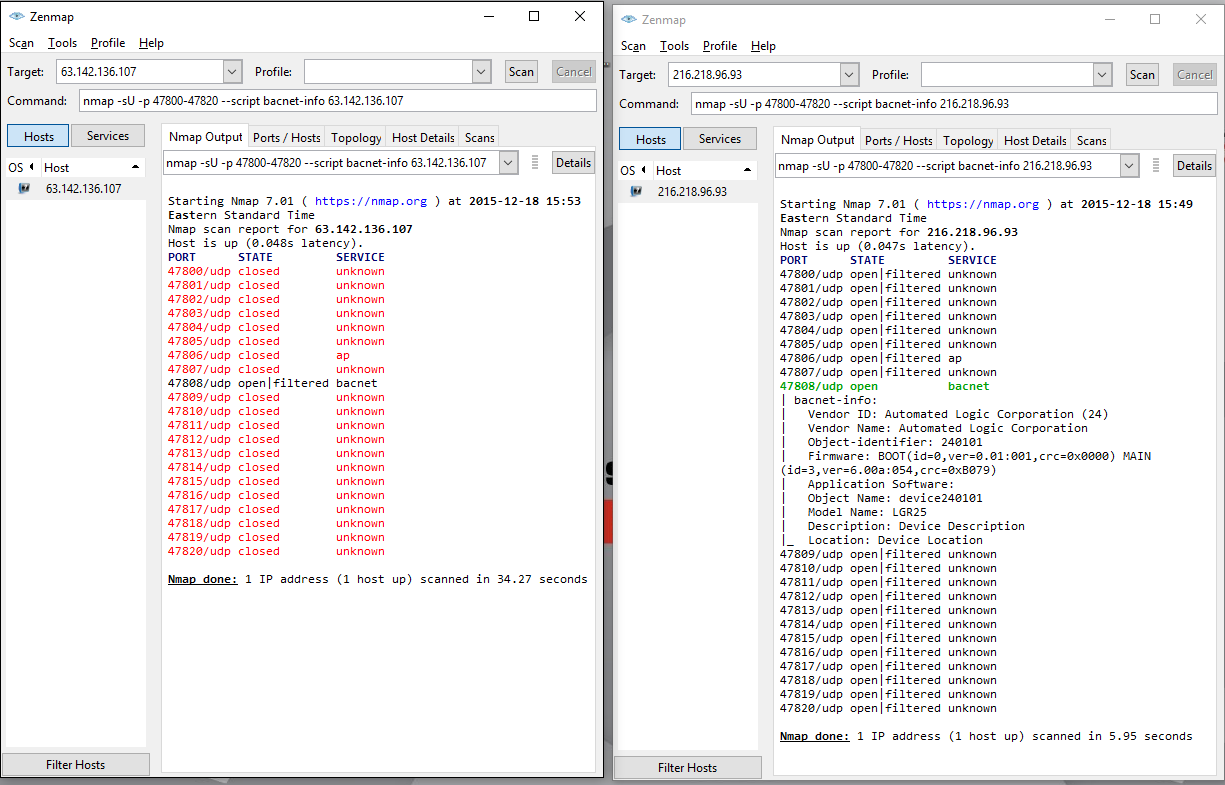Viewport: 1225px width, 785px height.
Task: Click Details button in right window
Action: pos(1195,166)
